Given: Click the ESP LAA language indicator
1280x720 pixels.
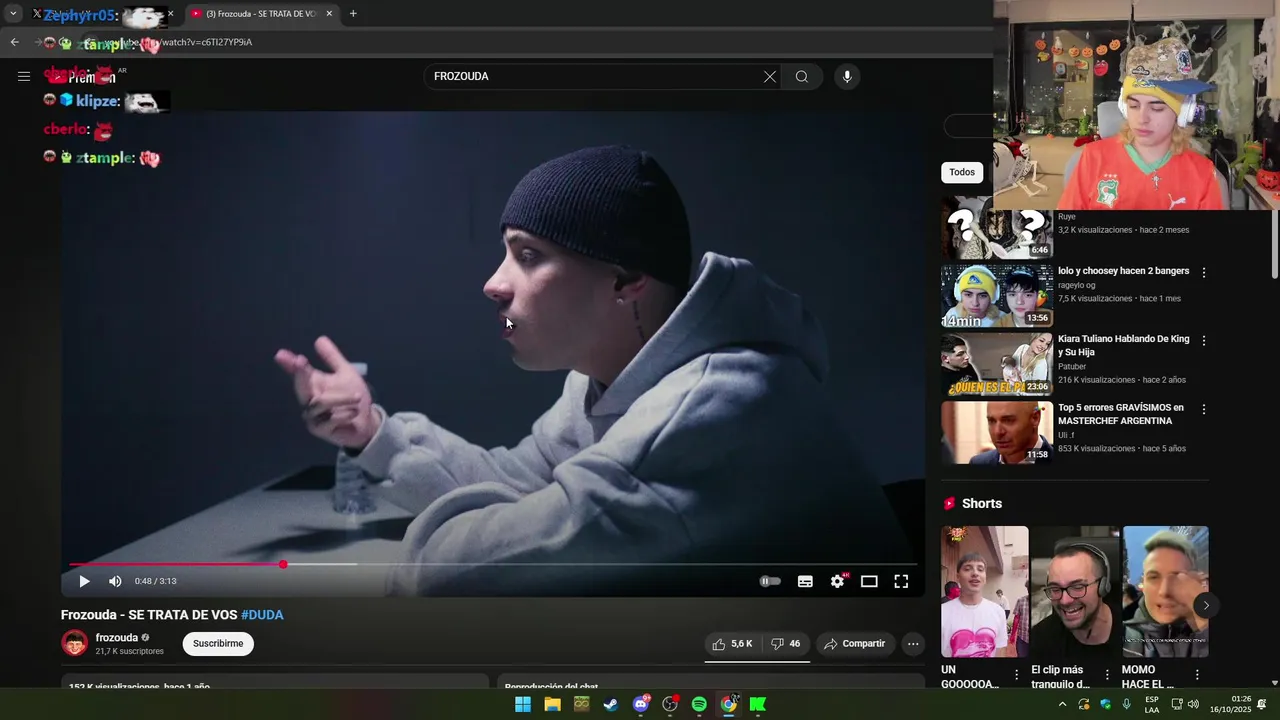Looking at the screenshot, I should pyautogui.click(x=1152, y=704).
